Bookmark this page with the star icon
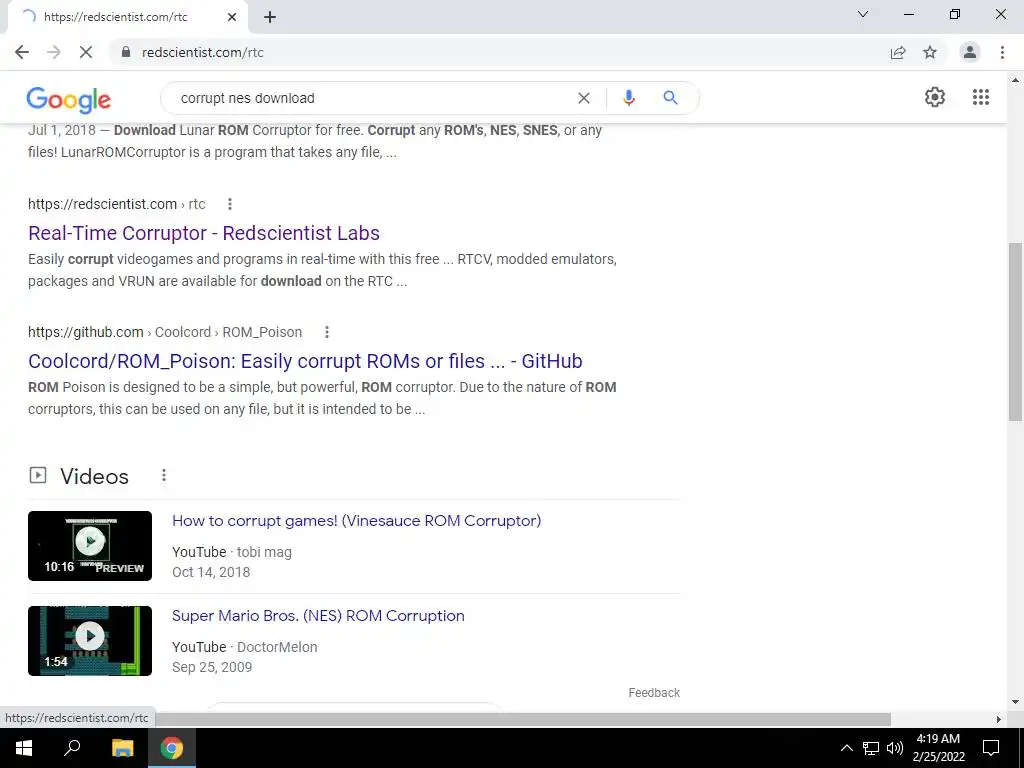This screenshot has height=768, width=1024. click(x=930, y=52)
